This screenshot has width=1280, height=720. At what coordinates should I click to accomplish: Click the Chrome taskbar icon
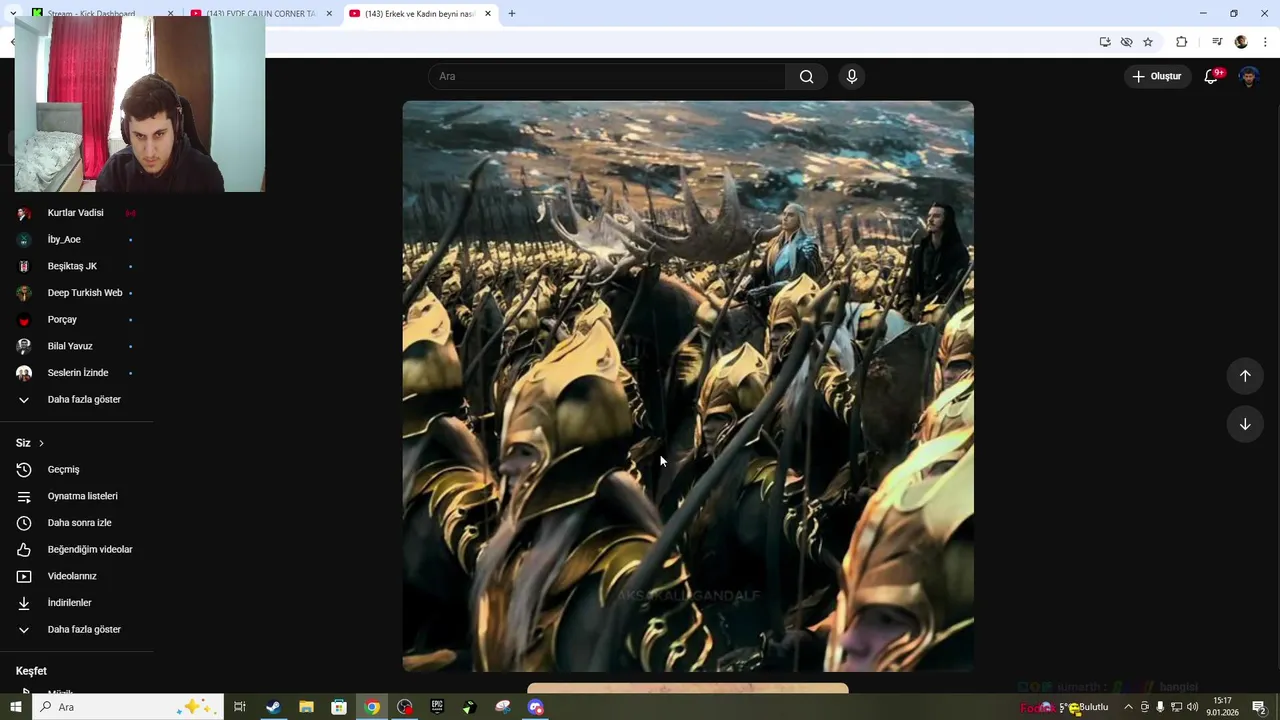coord(372,707)
